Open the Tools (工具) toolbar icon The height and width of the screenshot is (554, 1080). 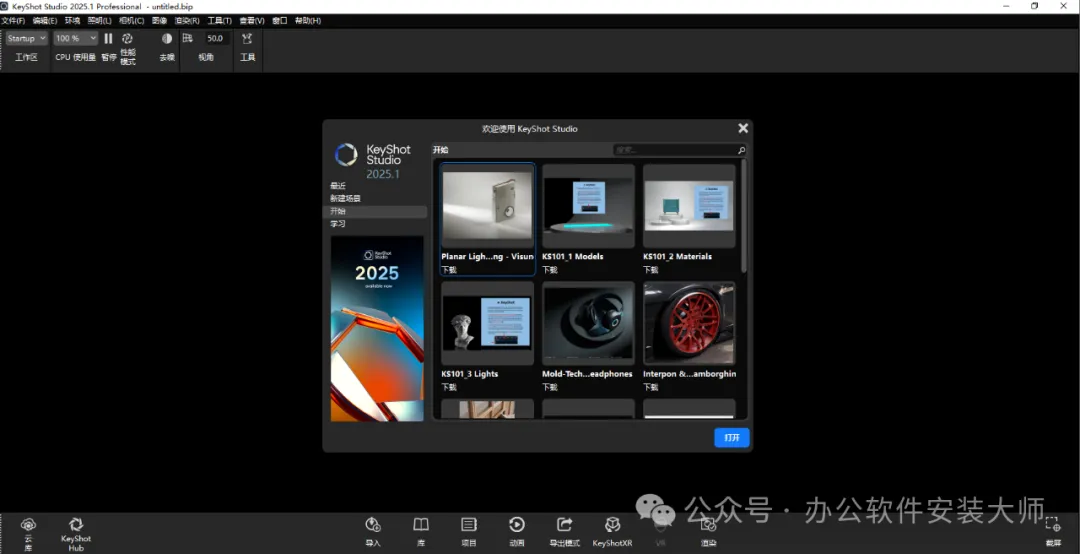(x=247, y=39)
